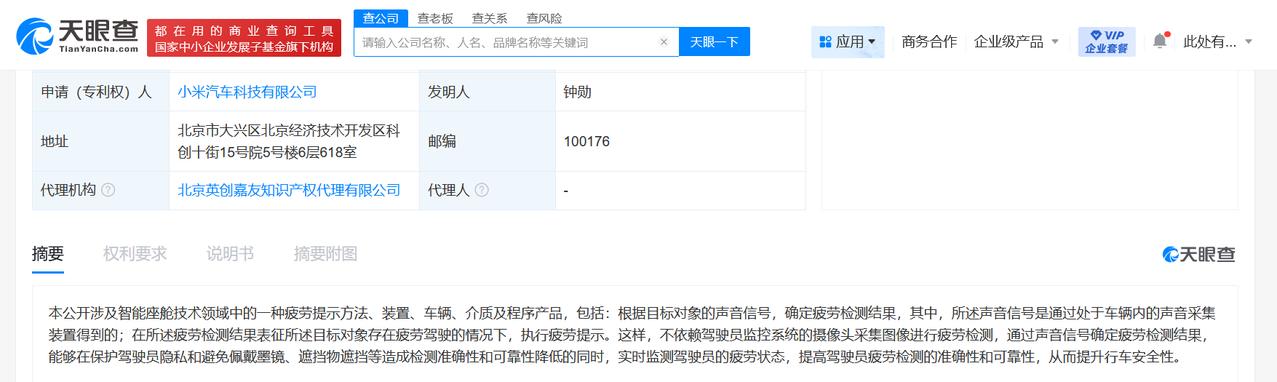Open 小米汽车科技有限公司 company link

[x=247, y=92]
